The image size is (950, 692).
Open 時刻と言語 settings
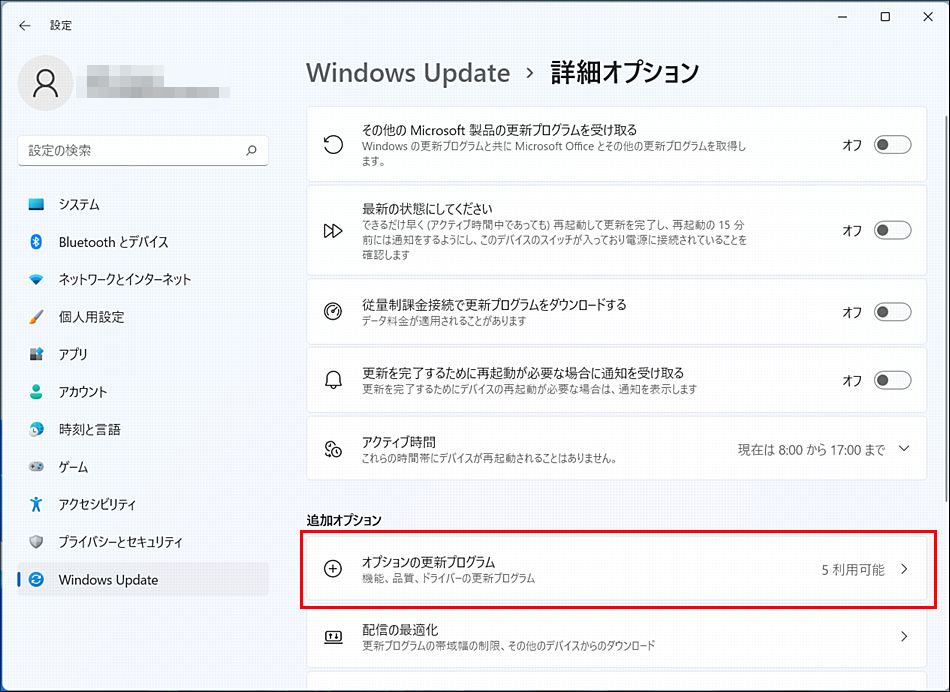[x=143, y=429]
